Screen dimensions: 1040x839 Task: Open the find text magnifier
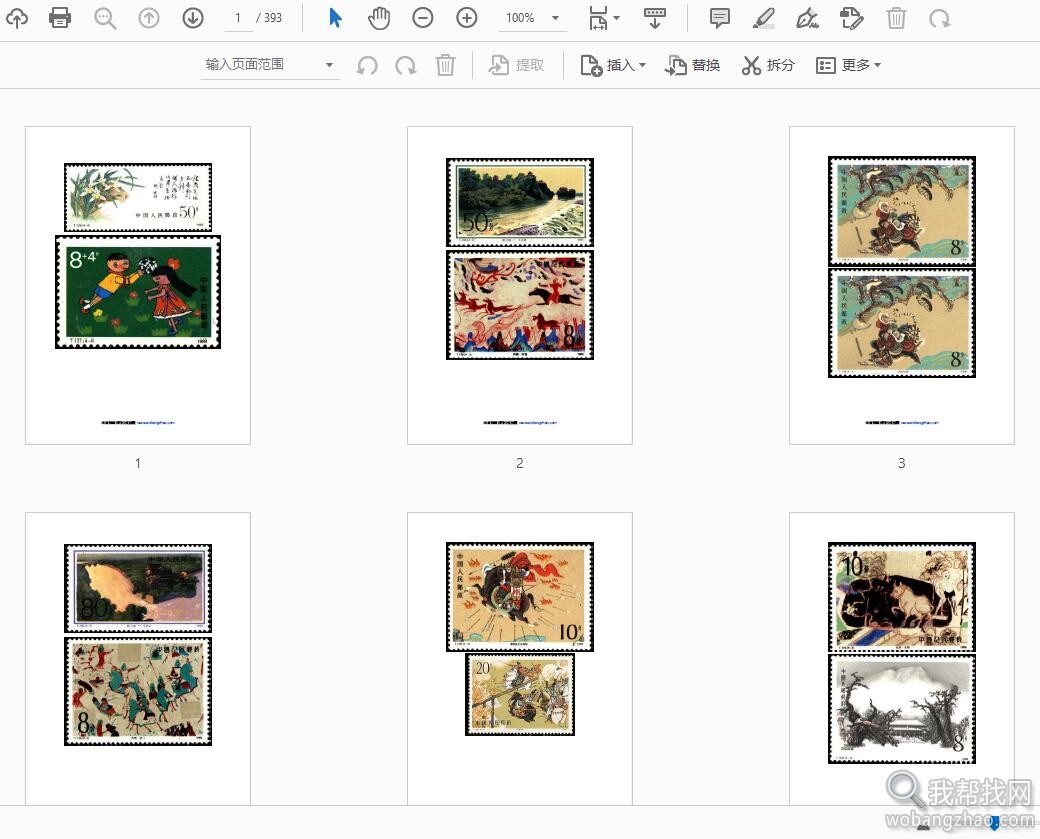click(x=105, y=18)
